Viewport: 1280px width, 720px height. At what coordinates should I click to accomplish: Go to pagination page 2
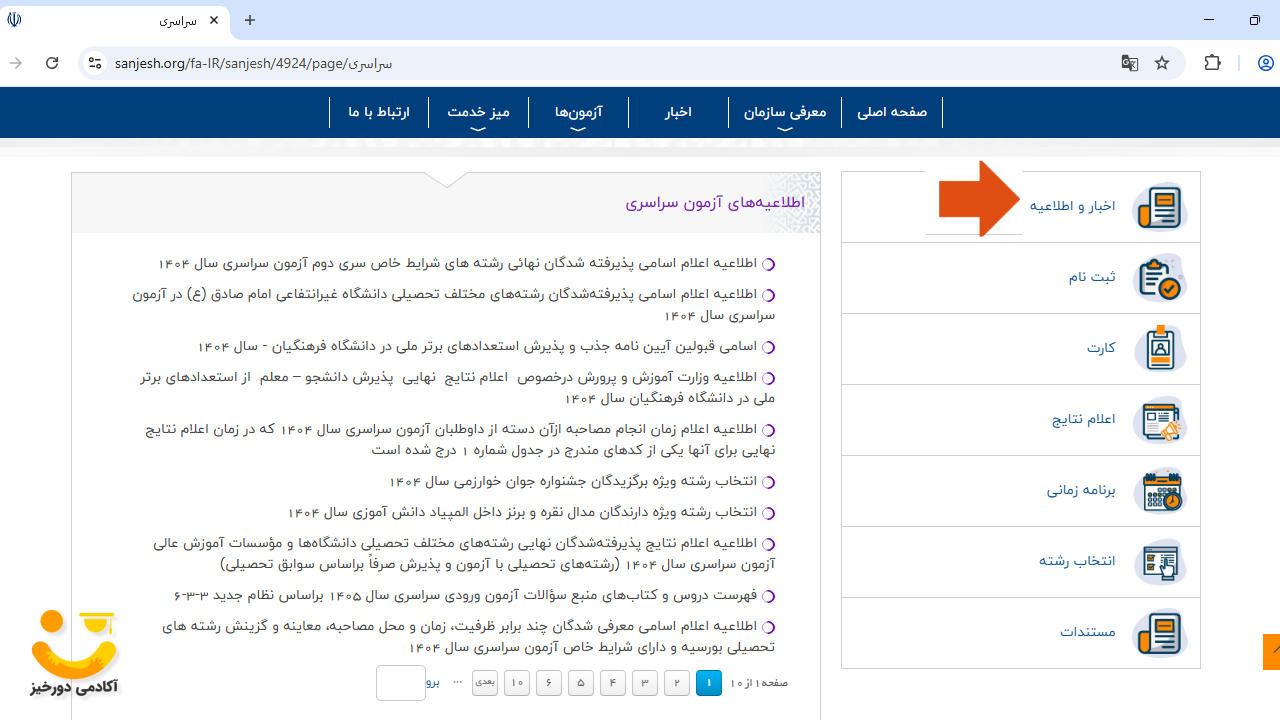677,683
